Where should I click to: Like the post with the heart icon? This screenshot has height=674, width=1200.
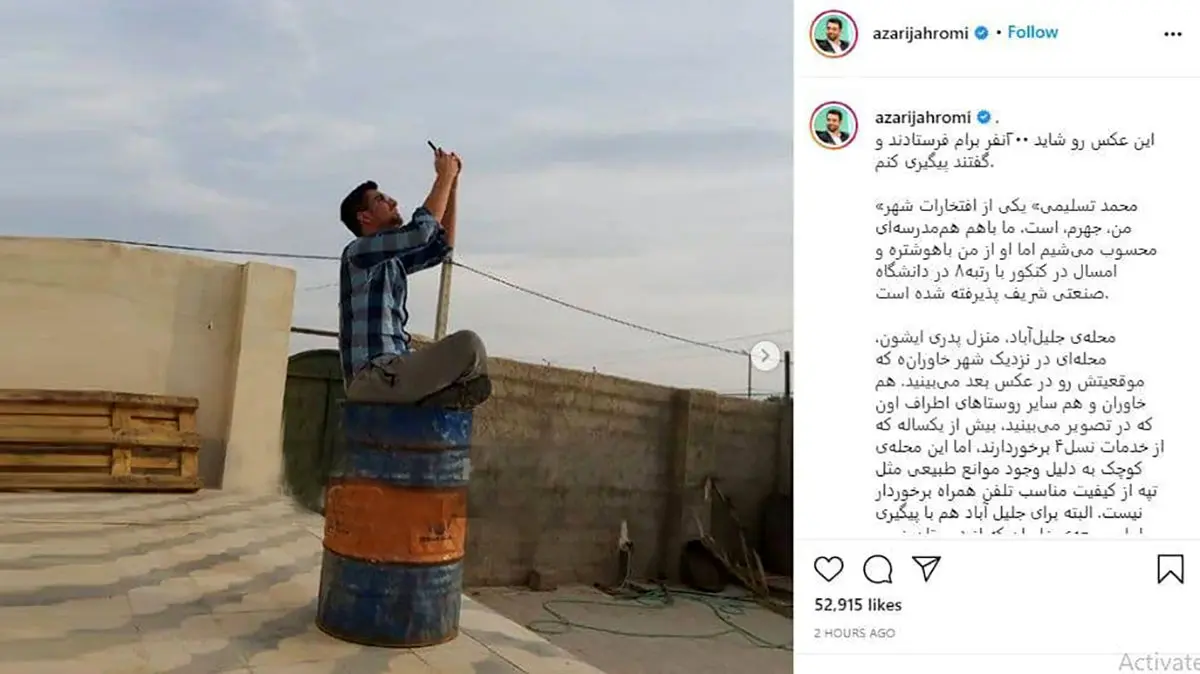(x=828, y=569)
